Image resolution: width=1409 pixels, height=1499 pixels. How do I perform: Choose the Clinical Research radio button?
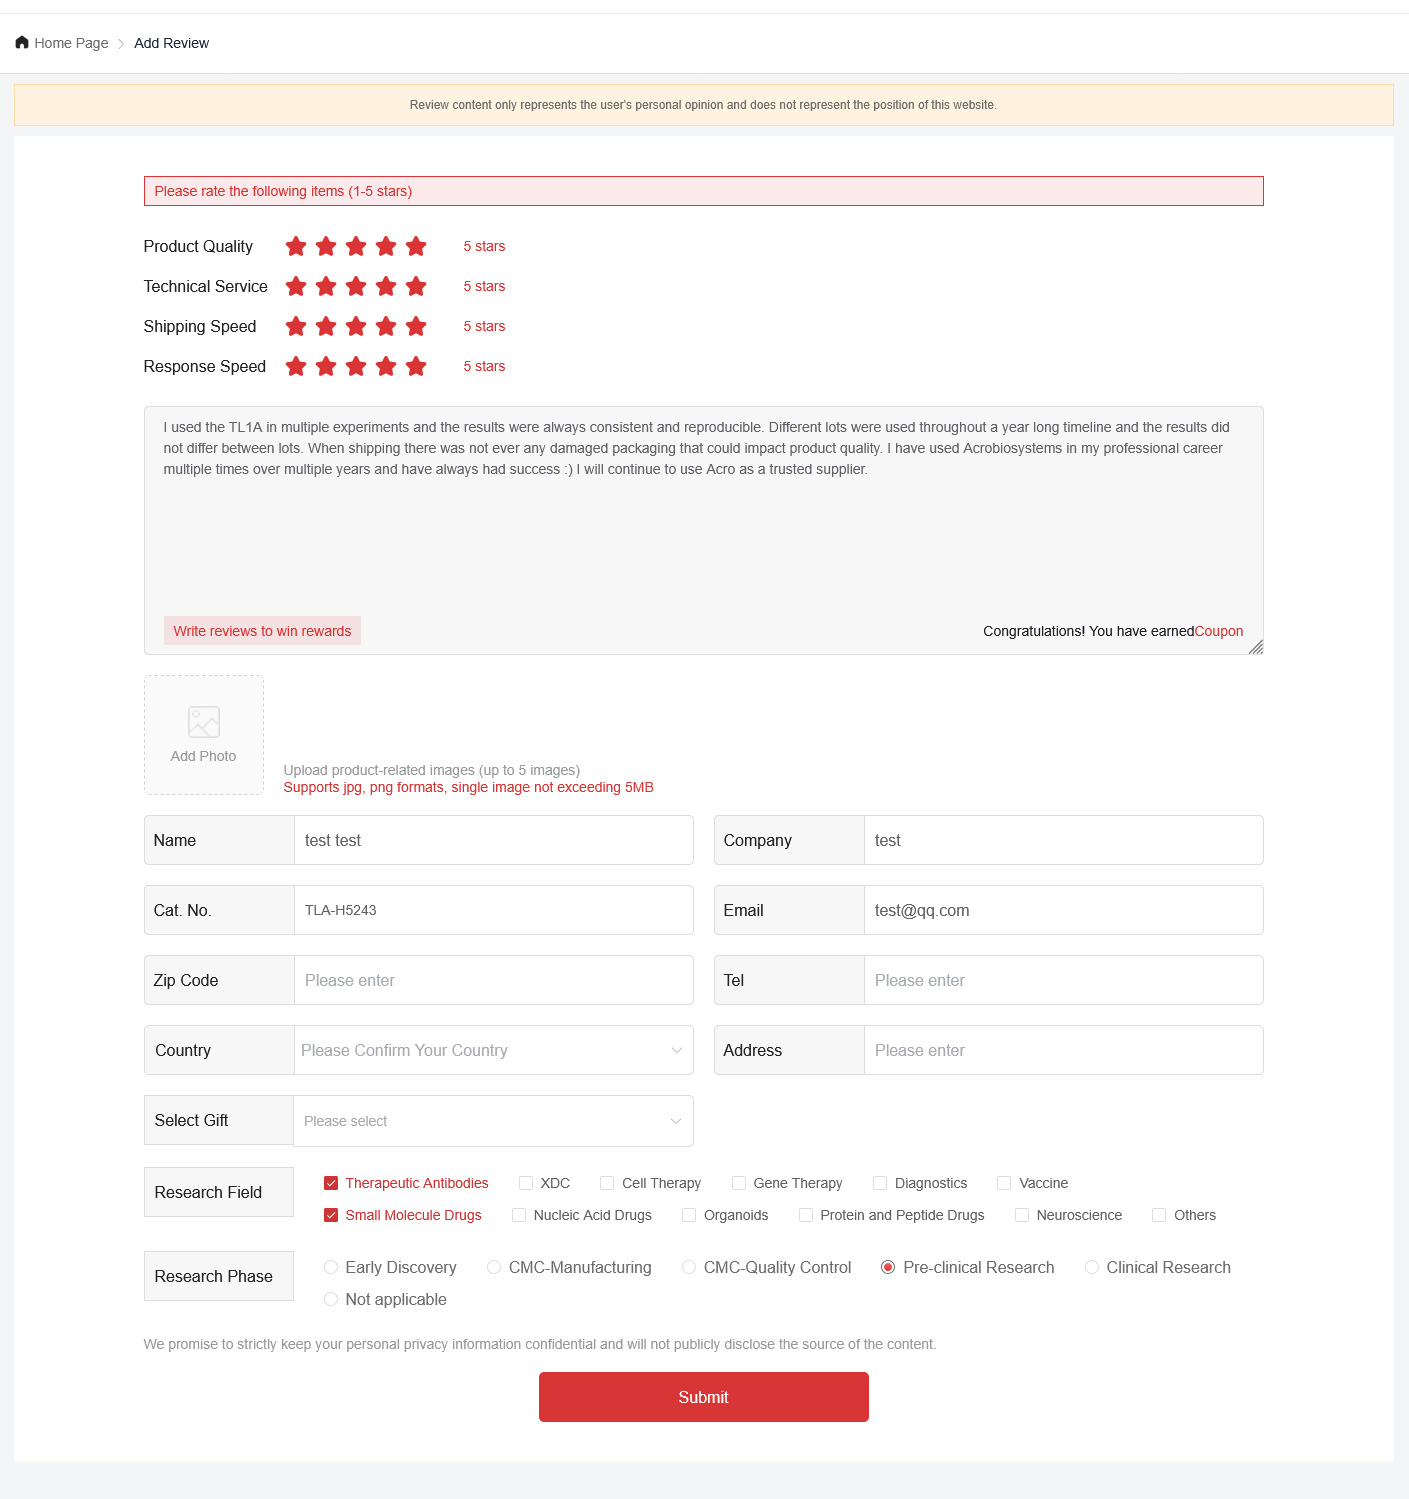[x=1092, y=1267]
